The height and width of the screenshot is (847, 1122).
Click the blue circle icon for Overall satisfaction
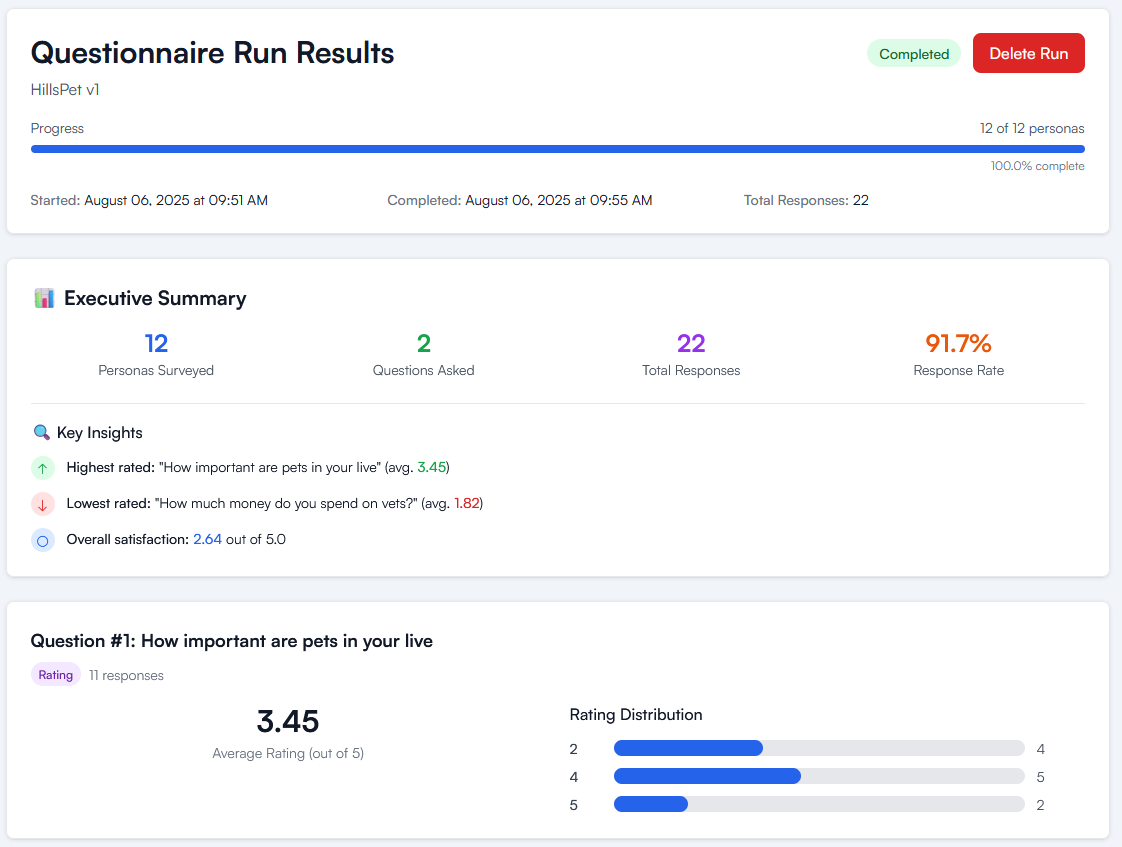pos(43,541)
